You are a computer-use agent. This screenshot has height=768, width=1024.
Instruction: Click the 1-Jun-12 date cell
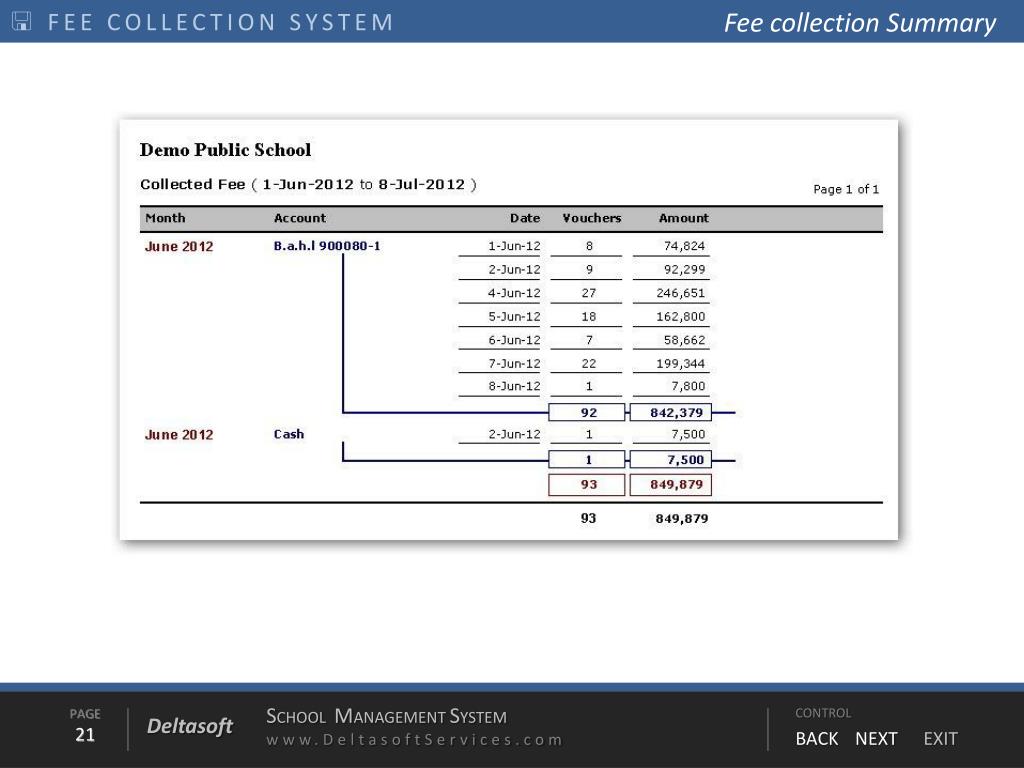pyautogui.click(x=515, y=246)
